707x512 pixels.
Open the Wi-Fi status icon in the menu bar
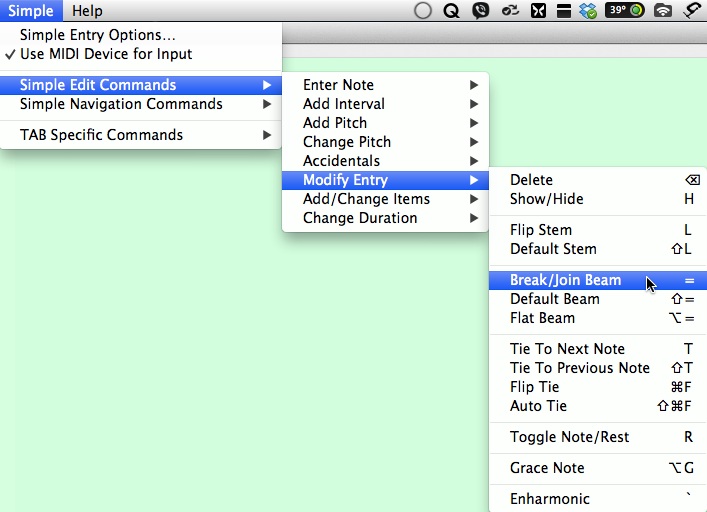[x=662, y=11]
